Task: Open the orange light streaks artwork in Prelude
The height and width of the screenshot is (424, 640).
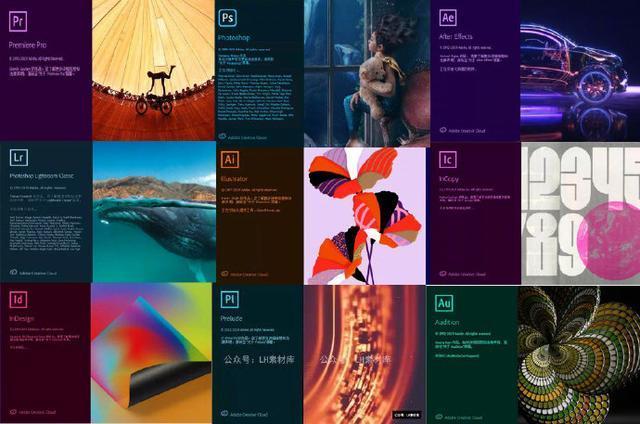Action: point(364,354)
